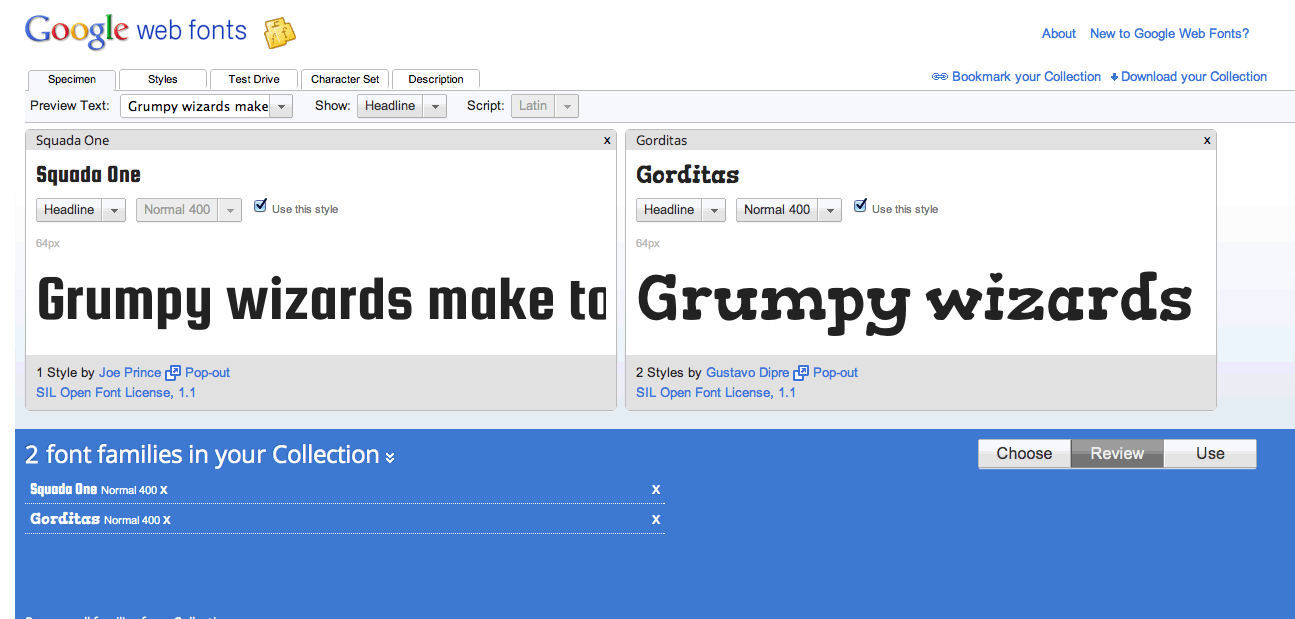Close the Squada One specimen card
This screenshot has width=1295, height=619.
tap(607, 140)
